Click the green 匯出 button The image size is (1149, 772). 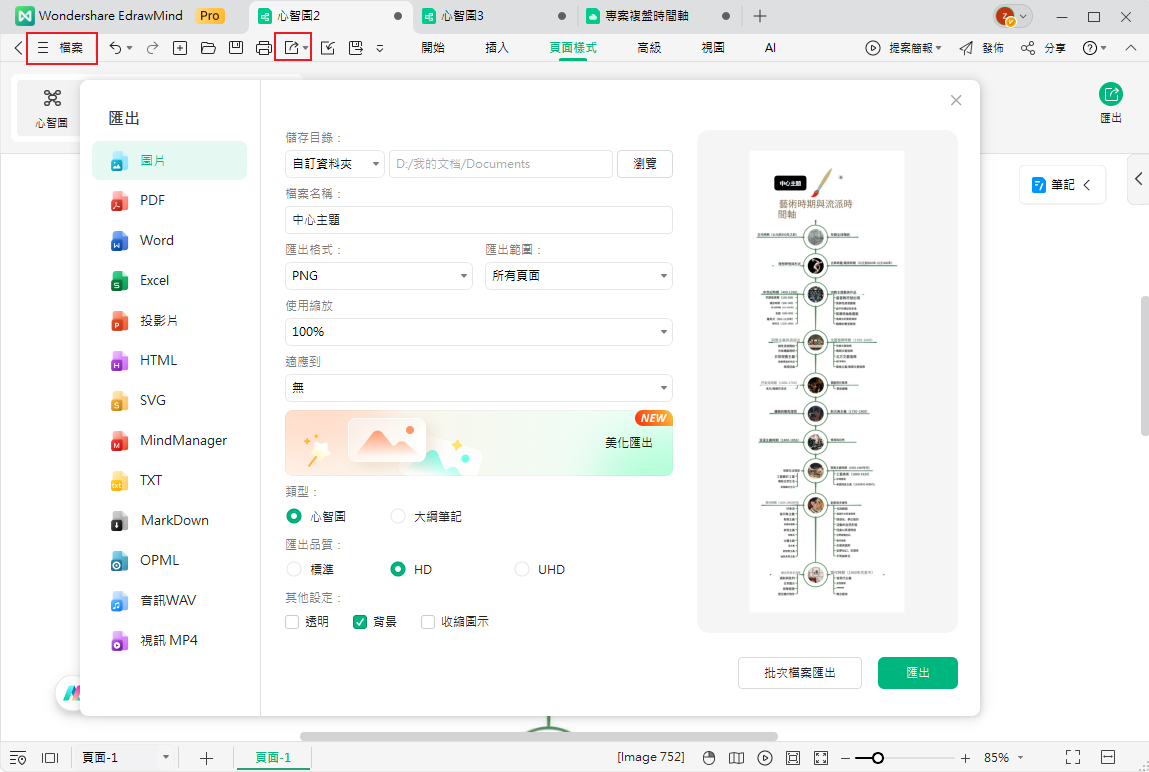(x=917, y=673)
